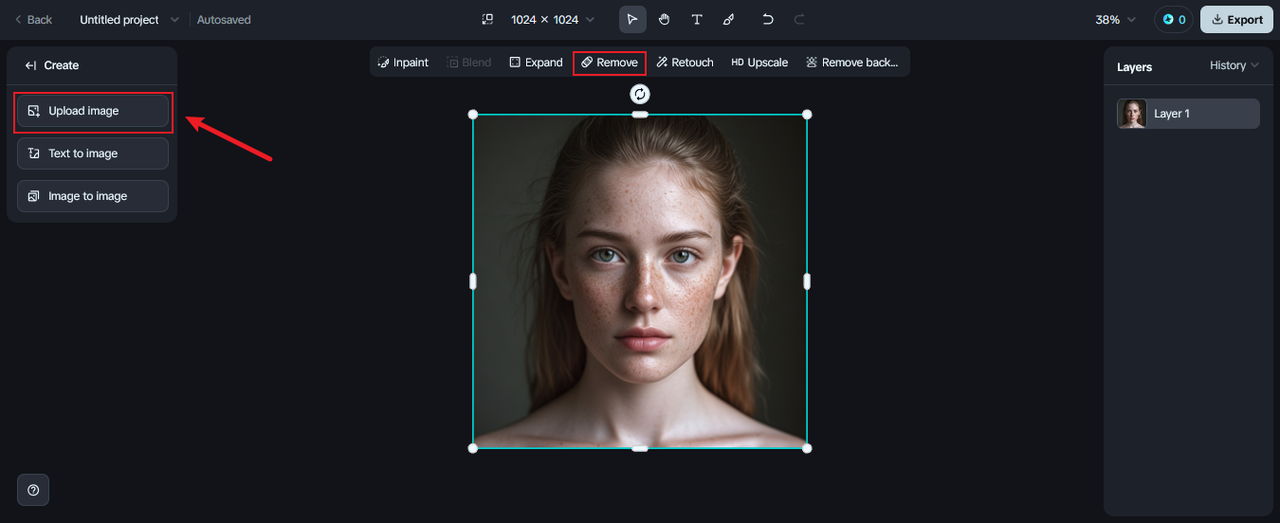The height and width of the screenshot is (523, 1280).
Task: Click the Back button
Action: coord(33,20)
